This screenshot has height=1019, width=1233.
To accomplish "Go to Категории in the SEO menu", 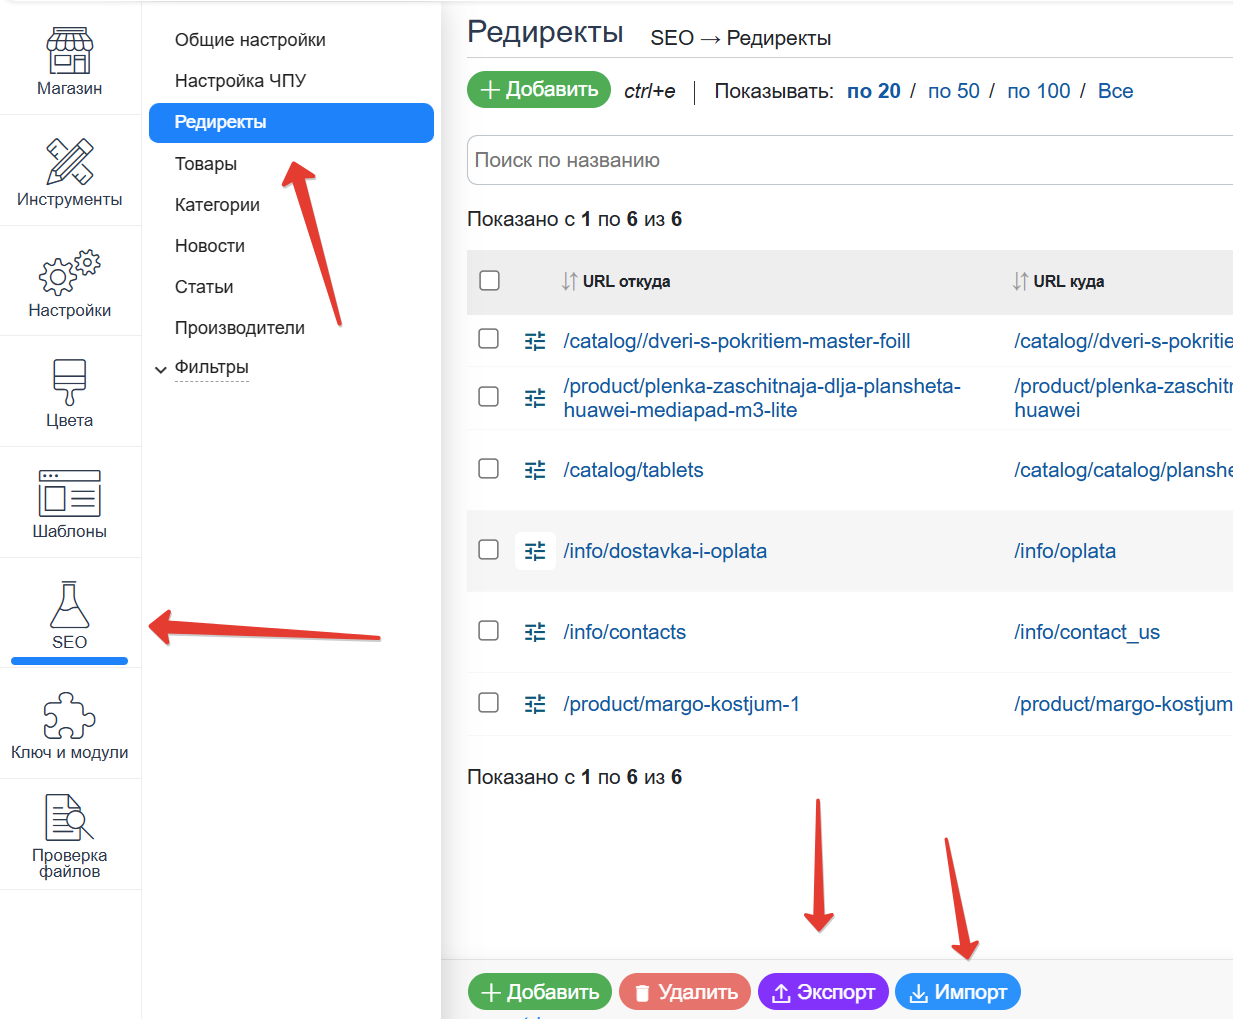I will (x=217, y=205).
